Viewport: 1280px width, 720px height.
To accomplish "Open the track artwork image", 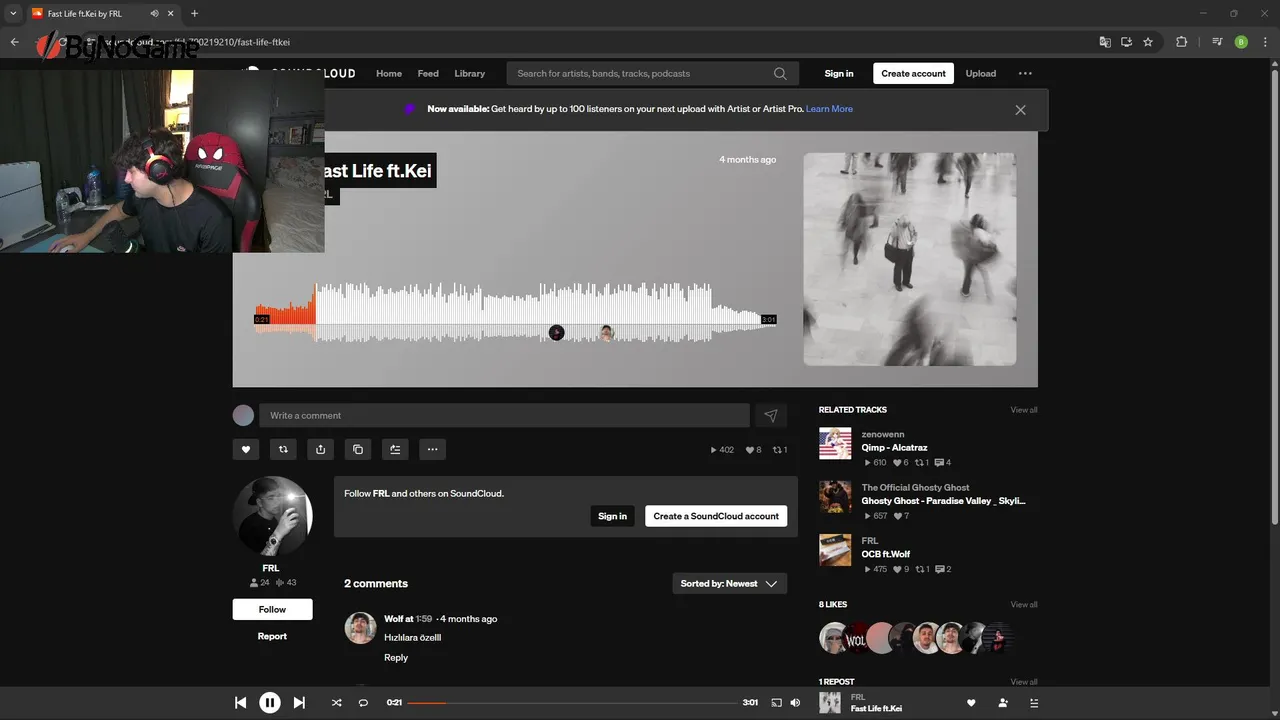I will 910,259.
